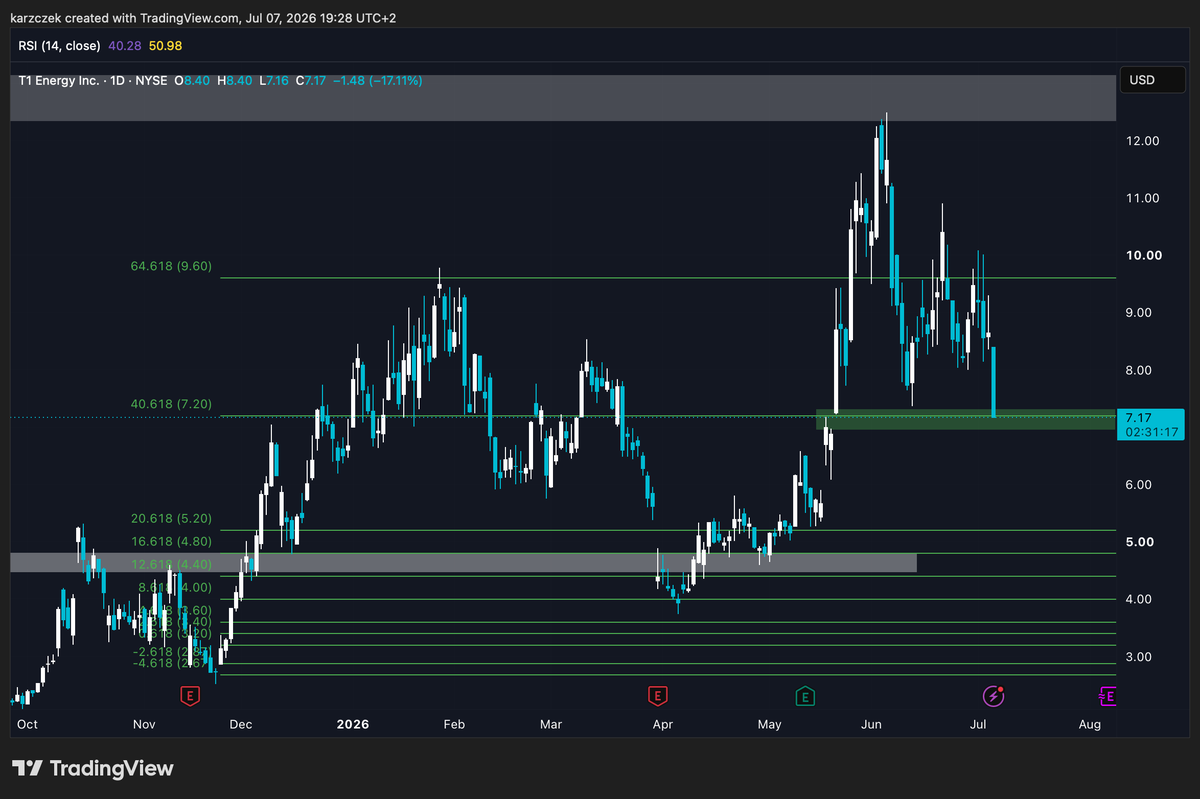Click the low price L7.16
Screen dimensions: 1200x799
[274, 80]
